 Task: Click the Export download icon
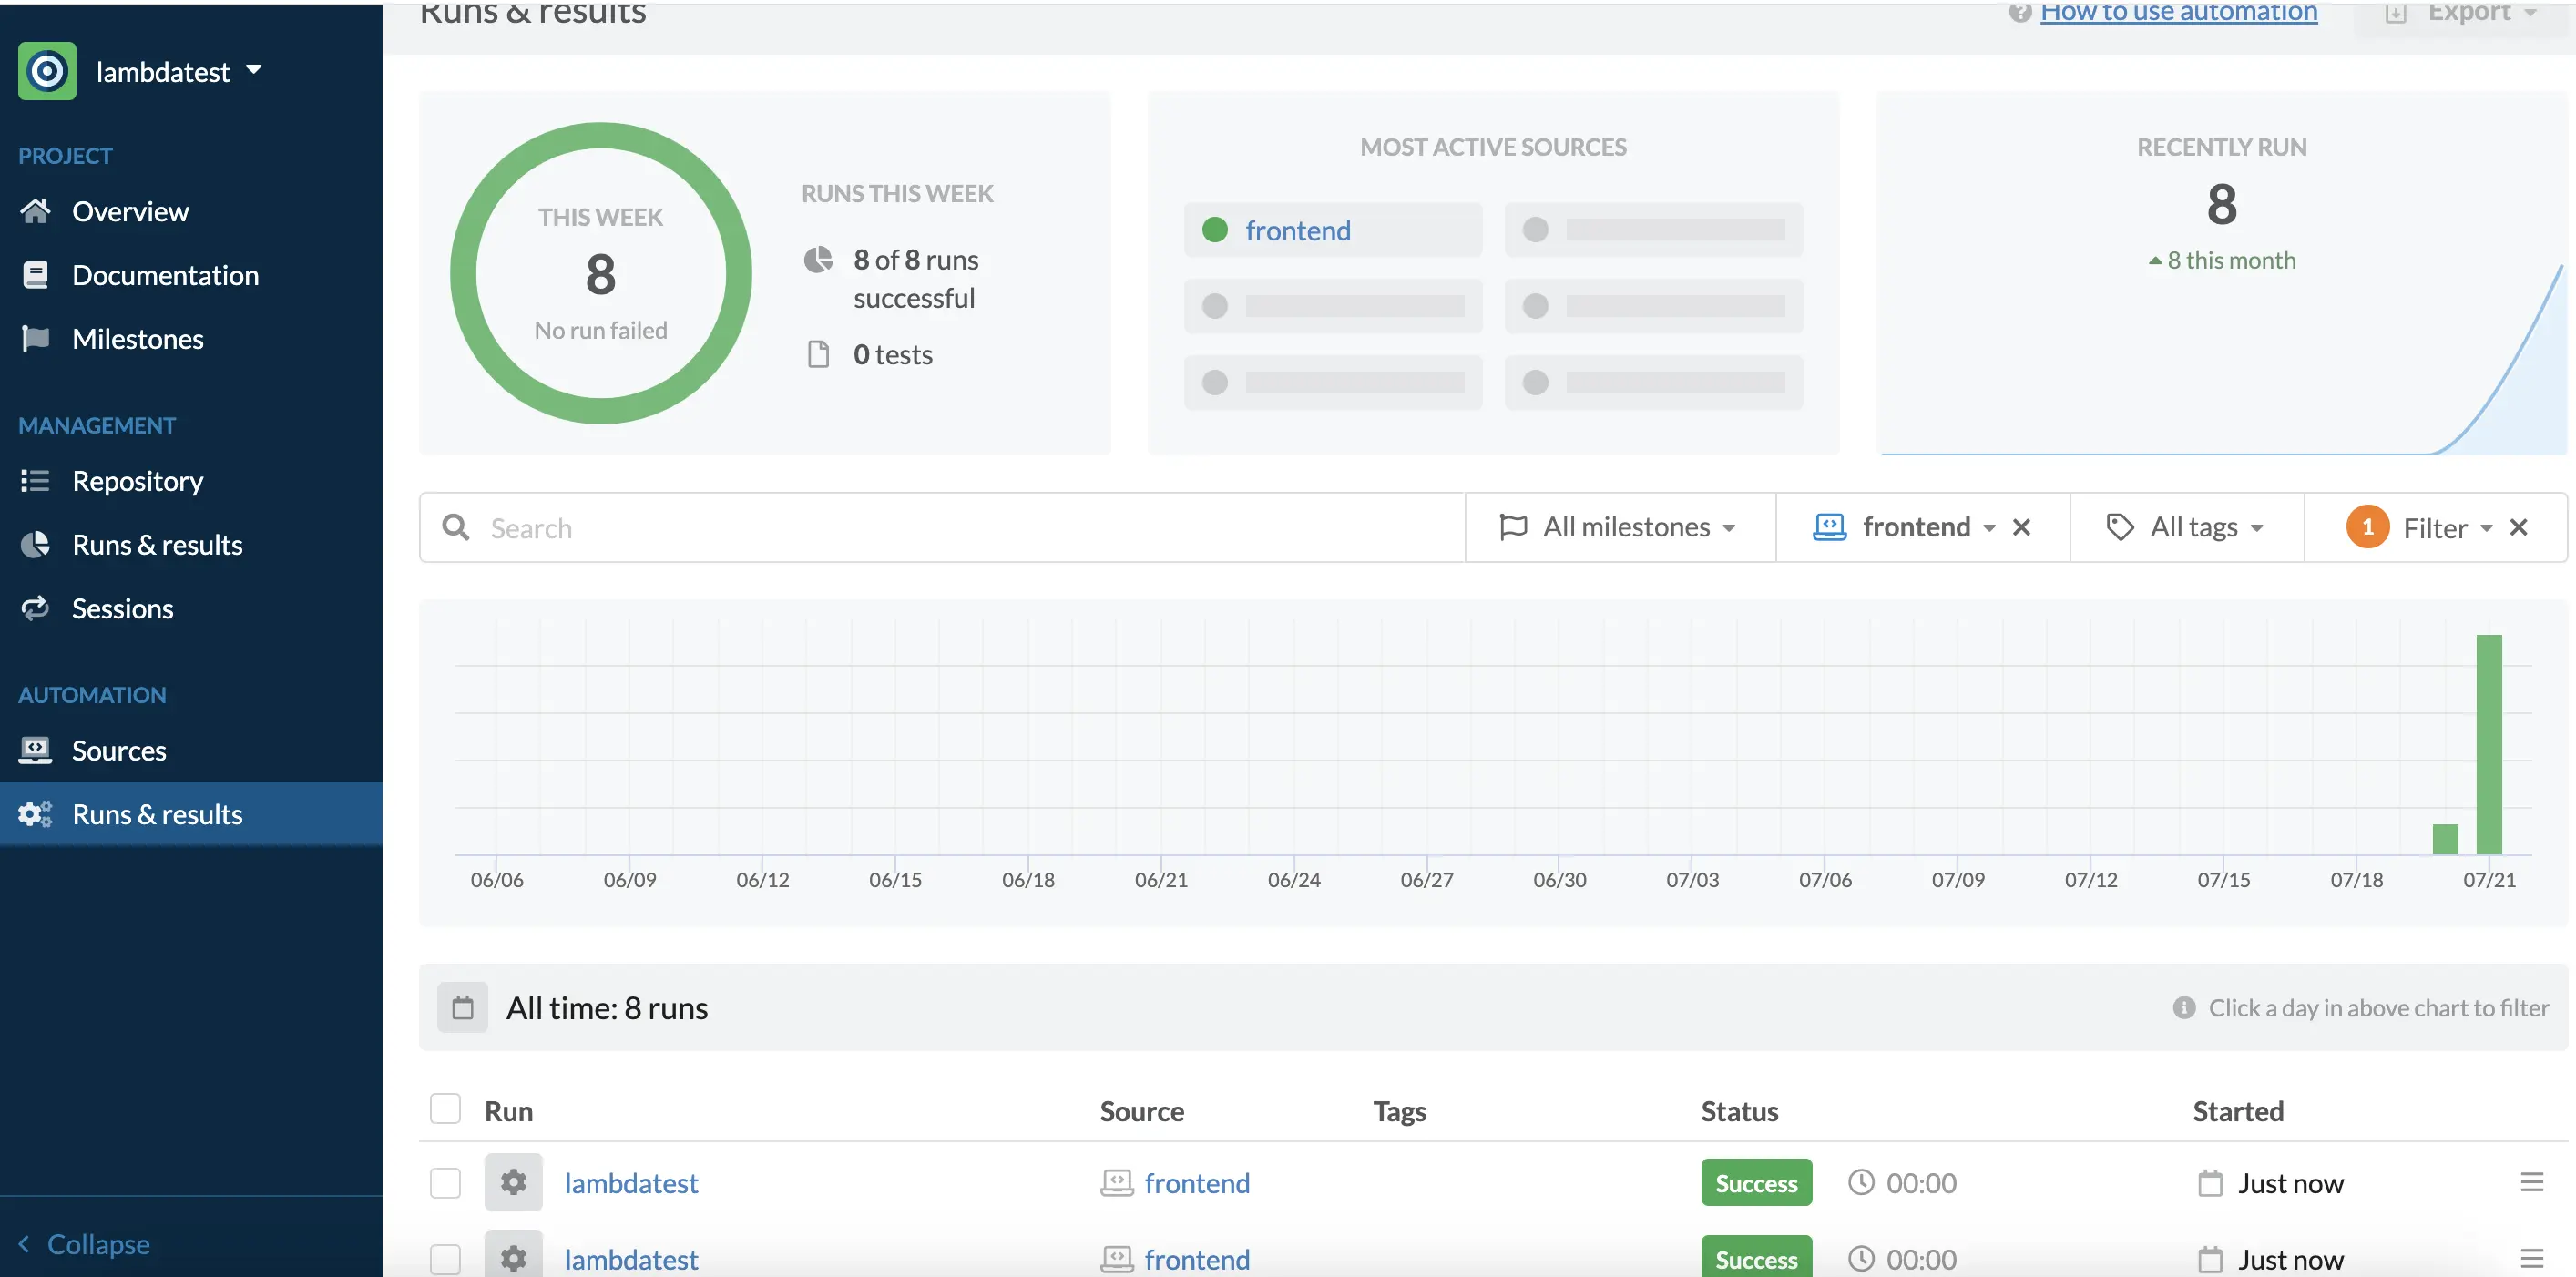[2396, 14]
